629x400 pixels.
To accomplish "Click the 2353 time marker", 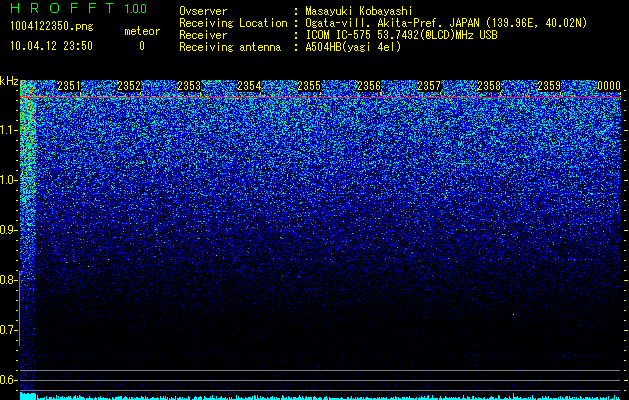I will coord(189,86).
